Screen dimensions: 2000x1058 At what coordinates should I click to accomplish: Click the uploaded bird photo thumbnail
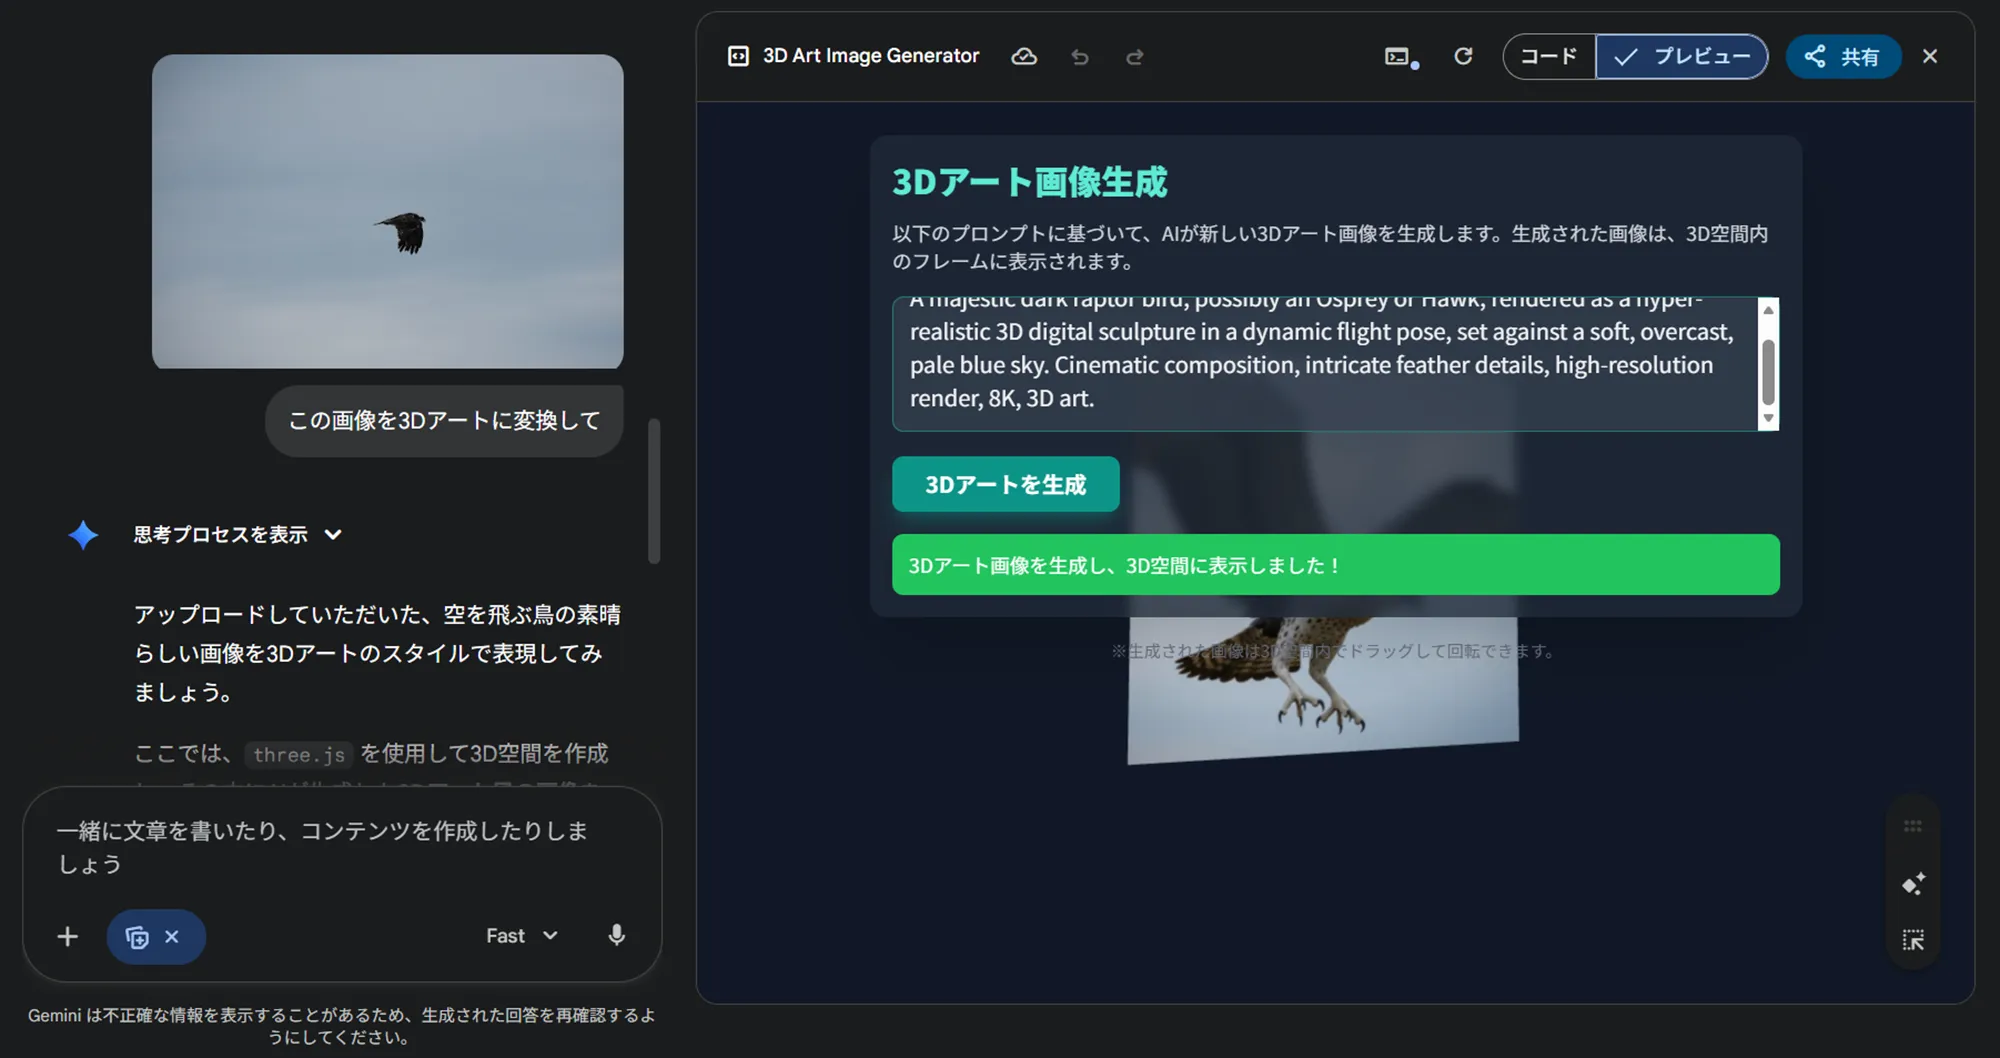[x=387, y=210]
